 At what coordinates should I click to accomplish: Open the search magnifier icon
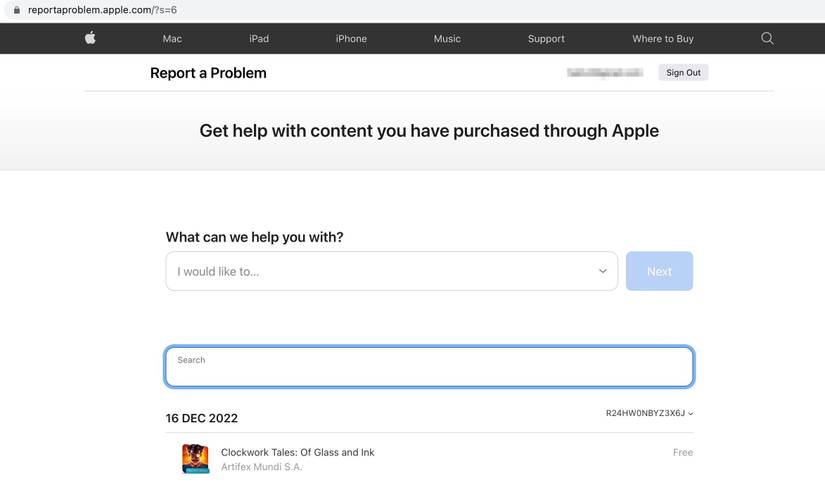click(767, 38)
